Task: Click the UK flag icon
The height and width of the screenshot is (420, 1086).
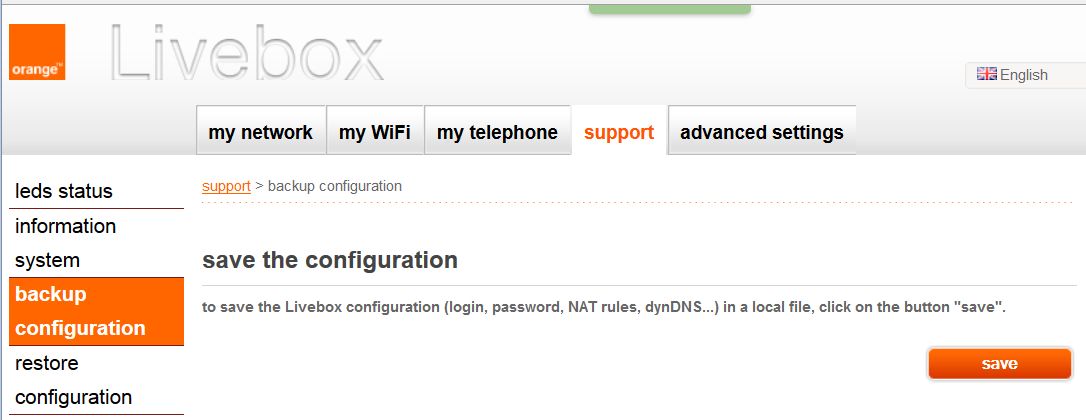Action: (987, 74)
